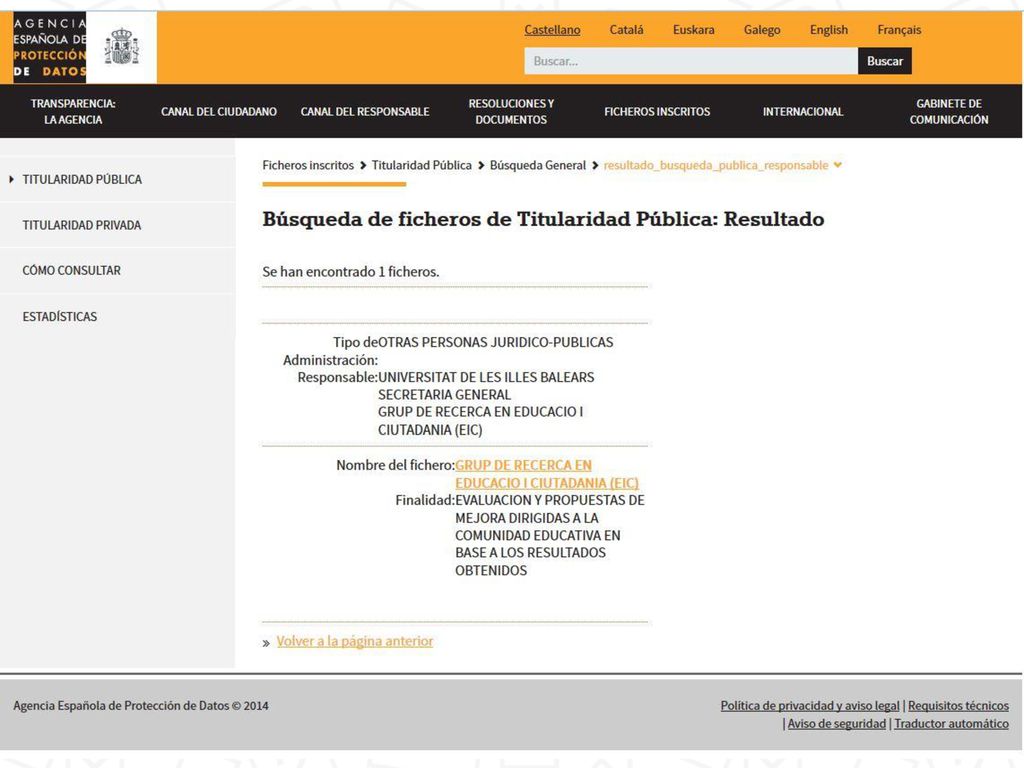Open the Canal del Responsable menu

[x=365, y=112]
